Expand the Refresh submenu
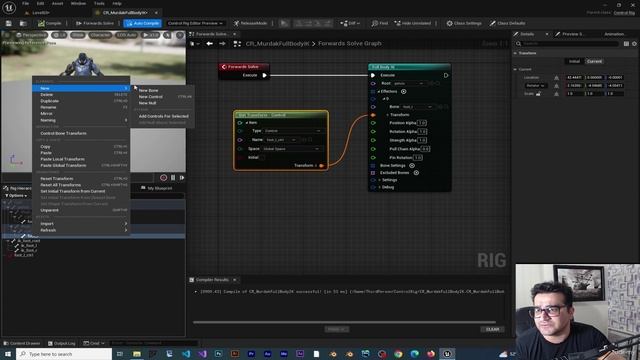640x360 pixels. coord(81,230)
